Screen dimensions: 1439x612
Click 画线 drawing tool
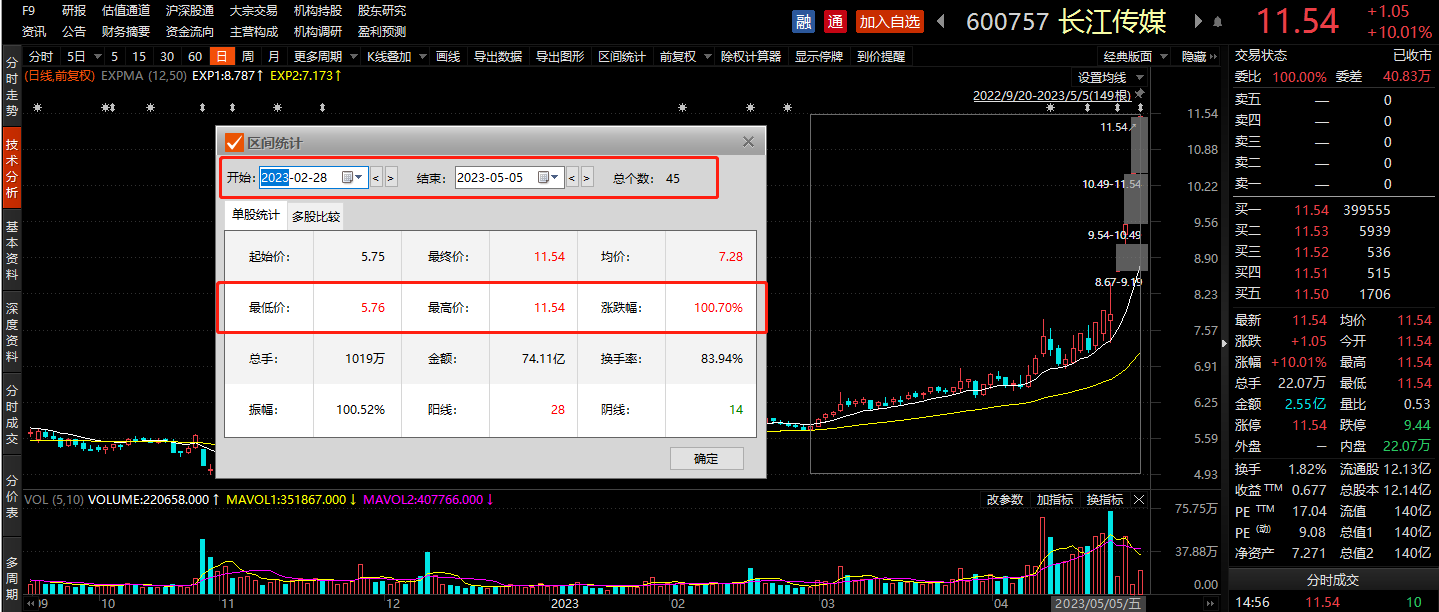click(x=448, y=57)
